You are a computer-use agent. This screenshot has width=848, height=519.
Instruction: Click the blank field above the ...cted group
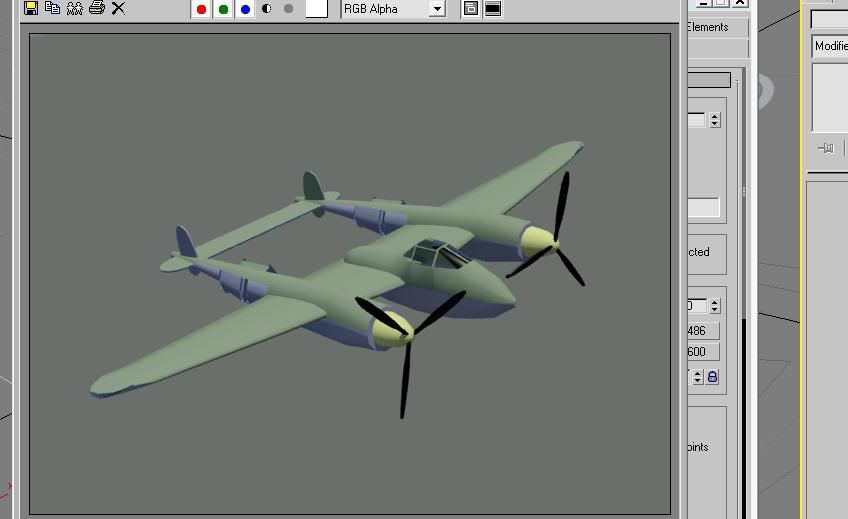(x=704, y=207)
